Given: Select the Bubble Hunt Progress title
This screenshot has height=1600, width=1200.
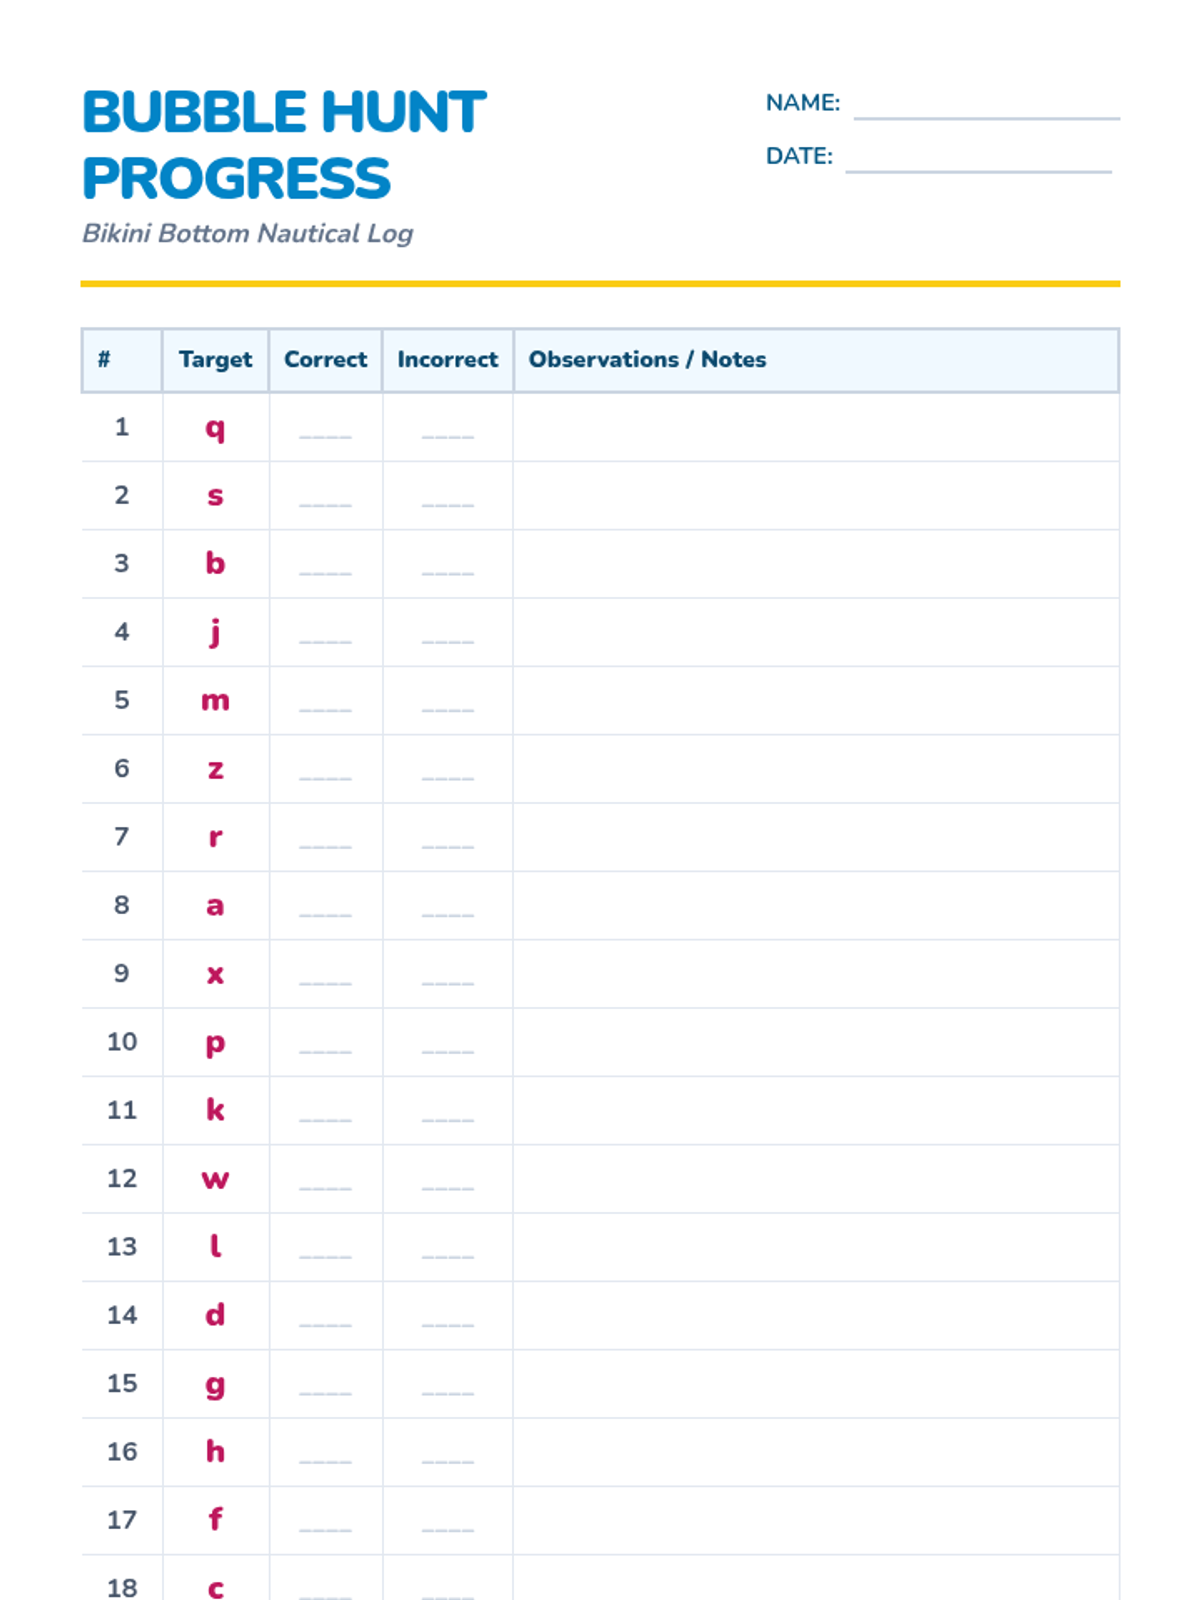Looking at the screenshot, I should coord(284,145).
